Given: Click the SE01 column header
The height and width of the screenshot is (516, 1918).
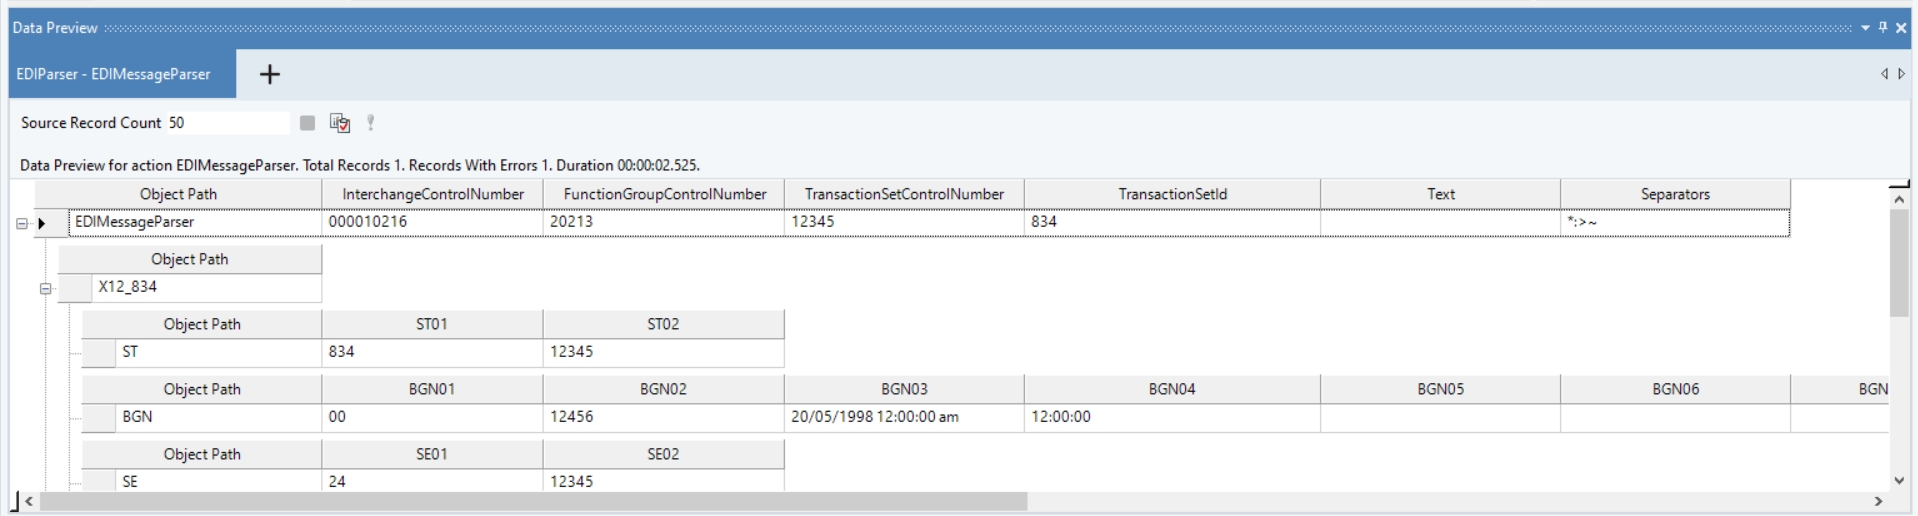Looking at the screenshot, I should 432,454.
